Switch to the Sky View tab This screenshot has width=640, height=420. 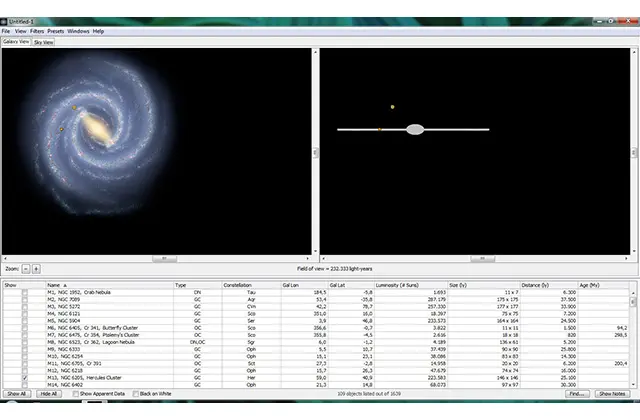point(44,42)
